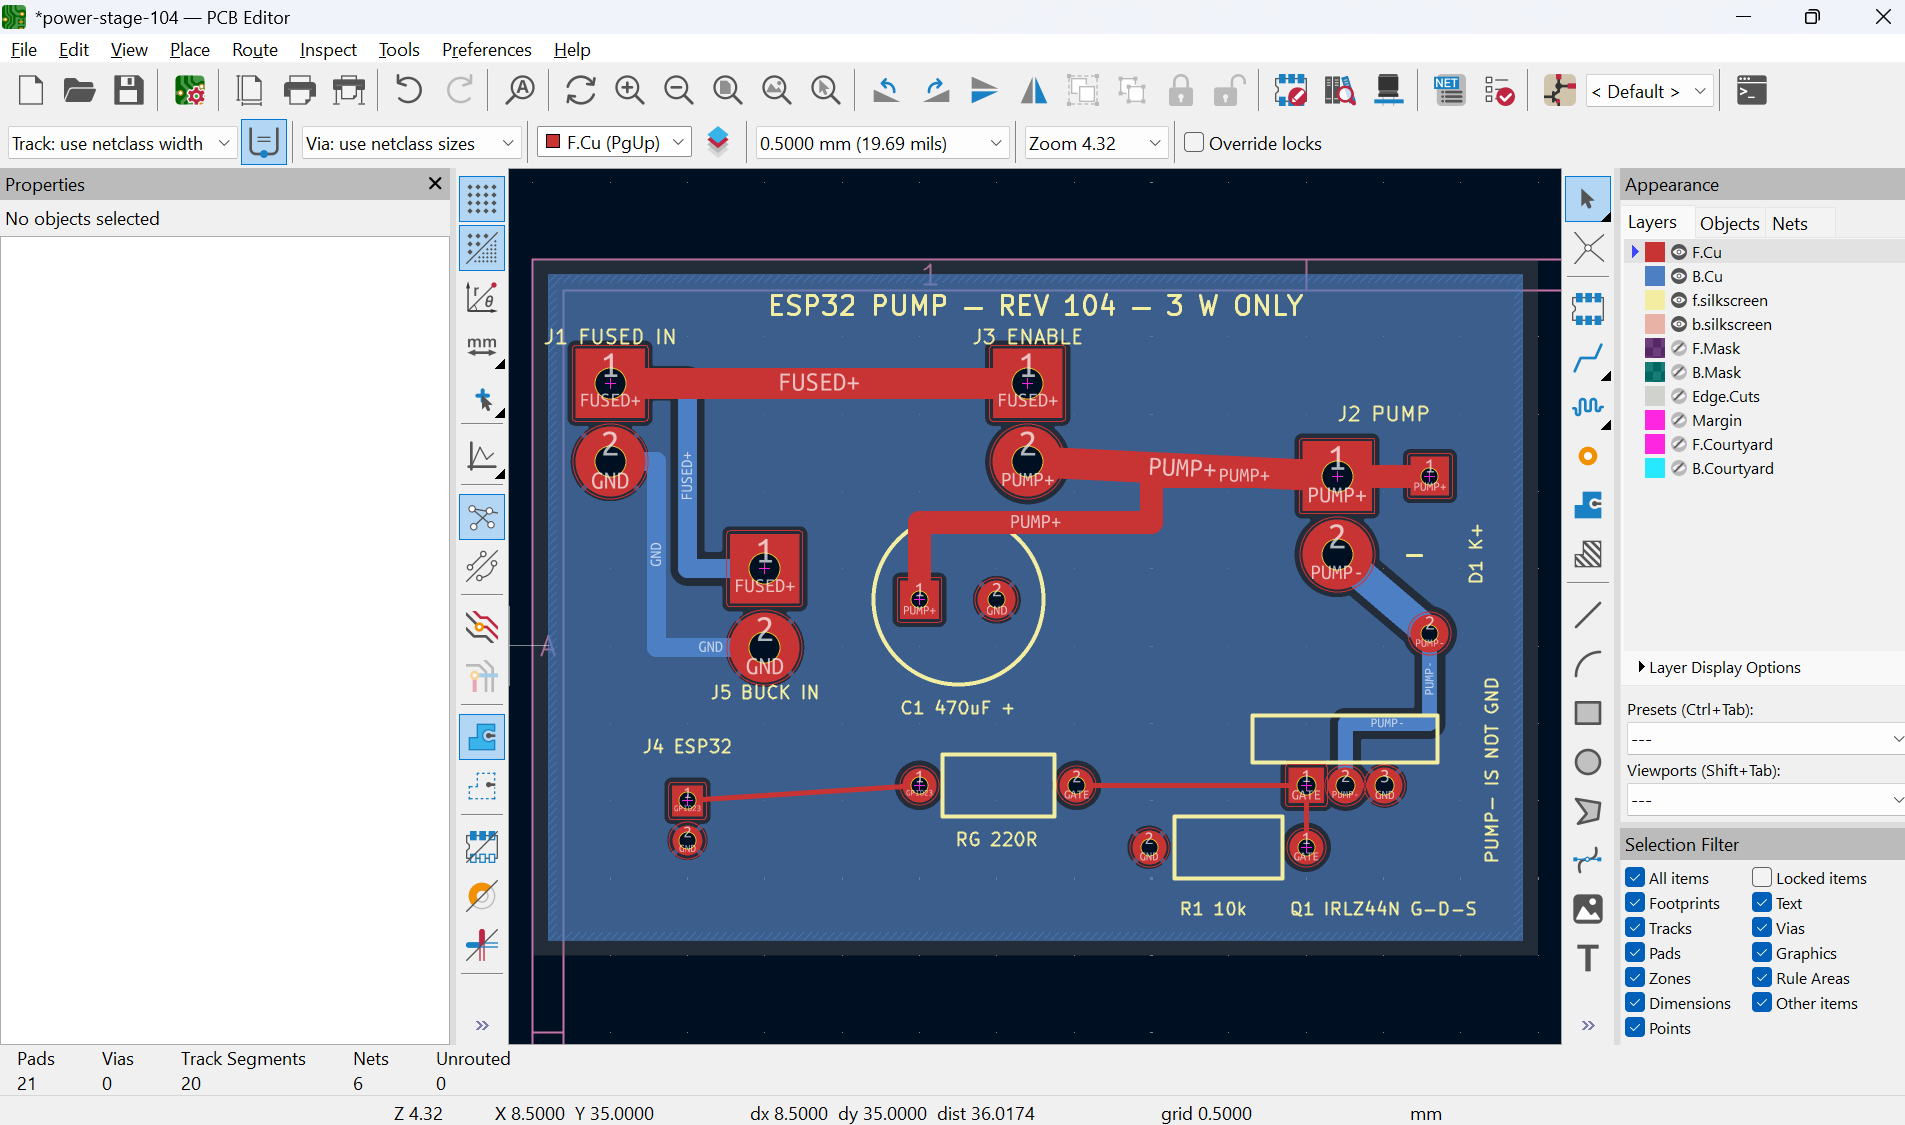1905x1125 pixels.
Task: Run Design Rules Checker icon
Action: pyautogui.click(x=1499, y=91)
